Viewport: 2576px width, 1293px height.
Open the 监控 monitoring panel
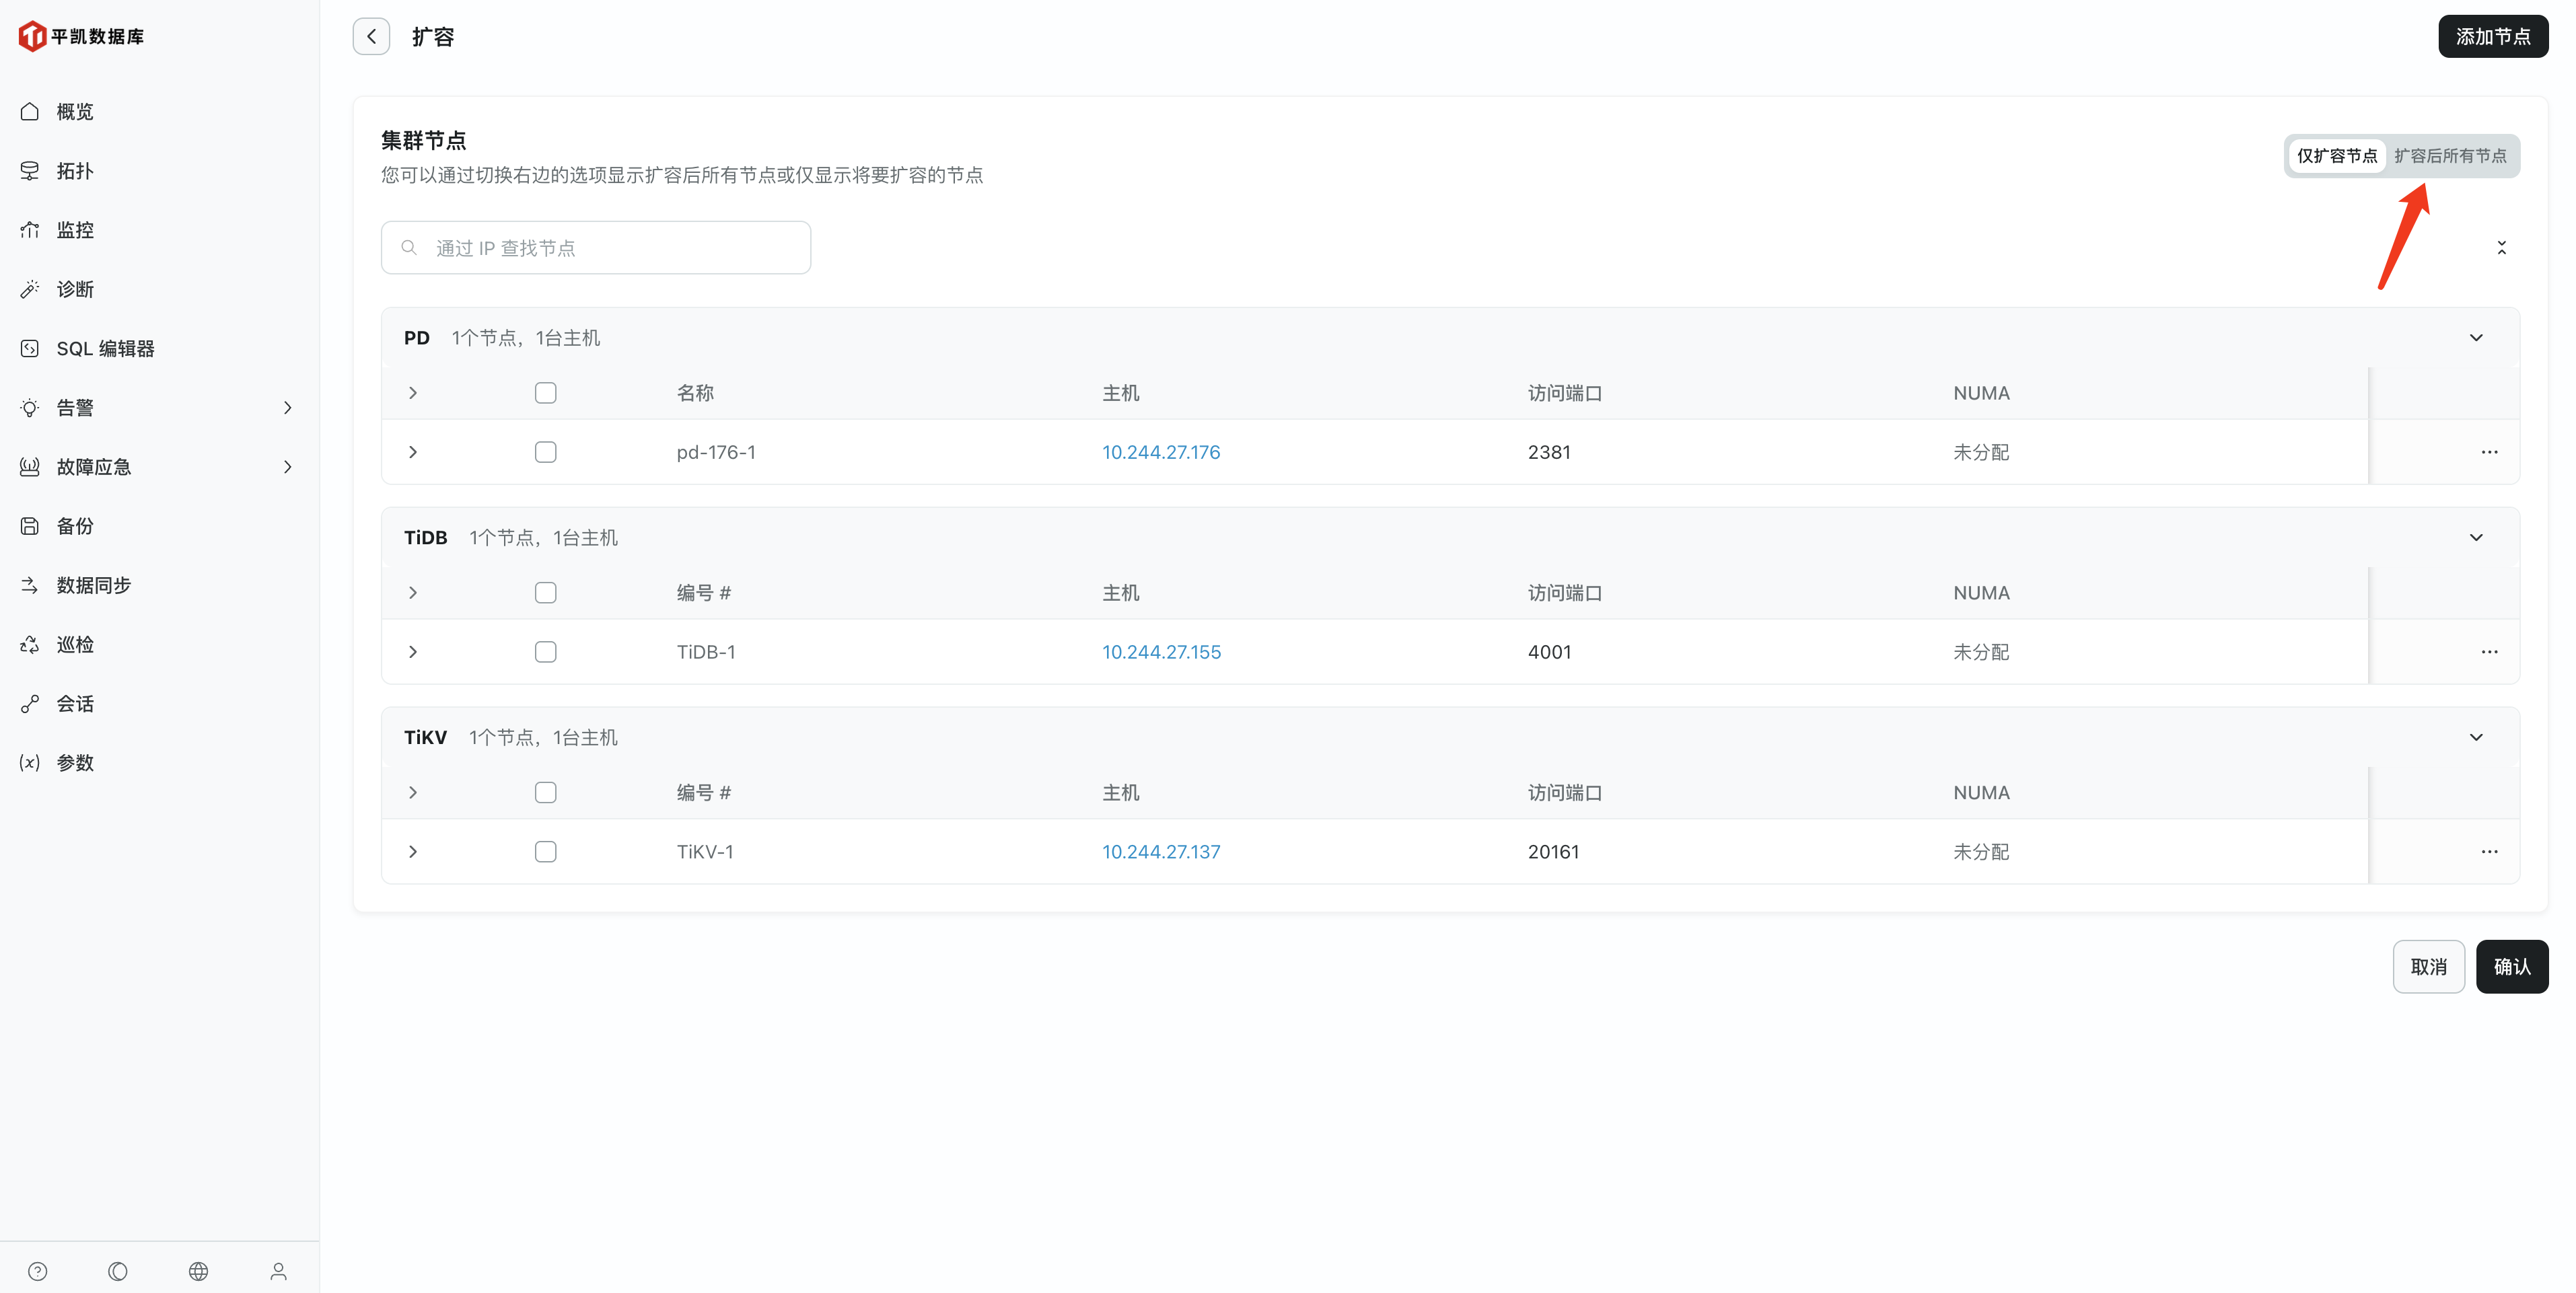pyautogui.click(x=76, y=229)
